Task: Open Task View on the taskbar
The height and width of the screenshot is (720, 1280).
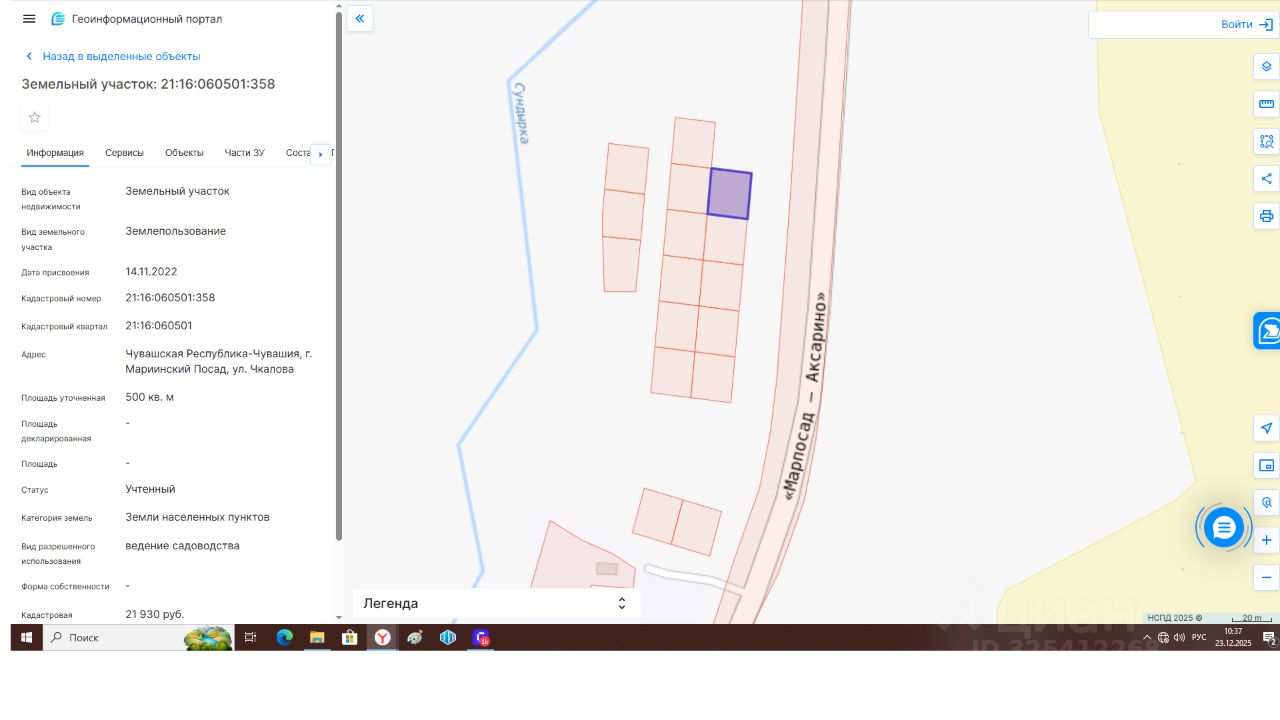Action: 250,637
